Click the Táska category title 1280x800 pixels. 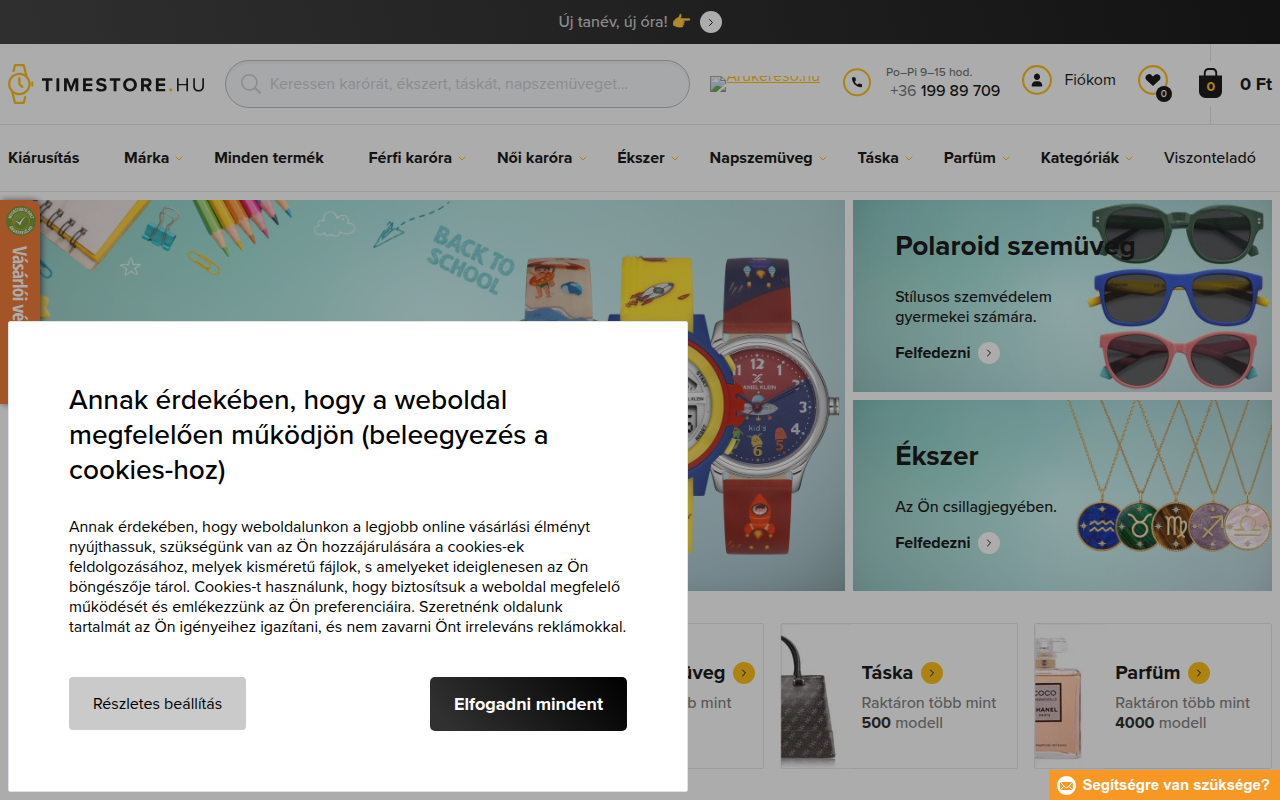pyautogui.click(x=887, y=673)
